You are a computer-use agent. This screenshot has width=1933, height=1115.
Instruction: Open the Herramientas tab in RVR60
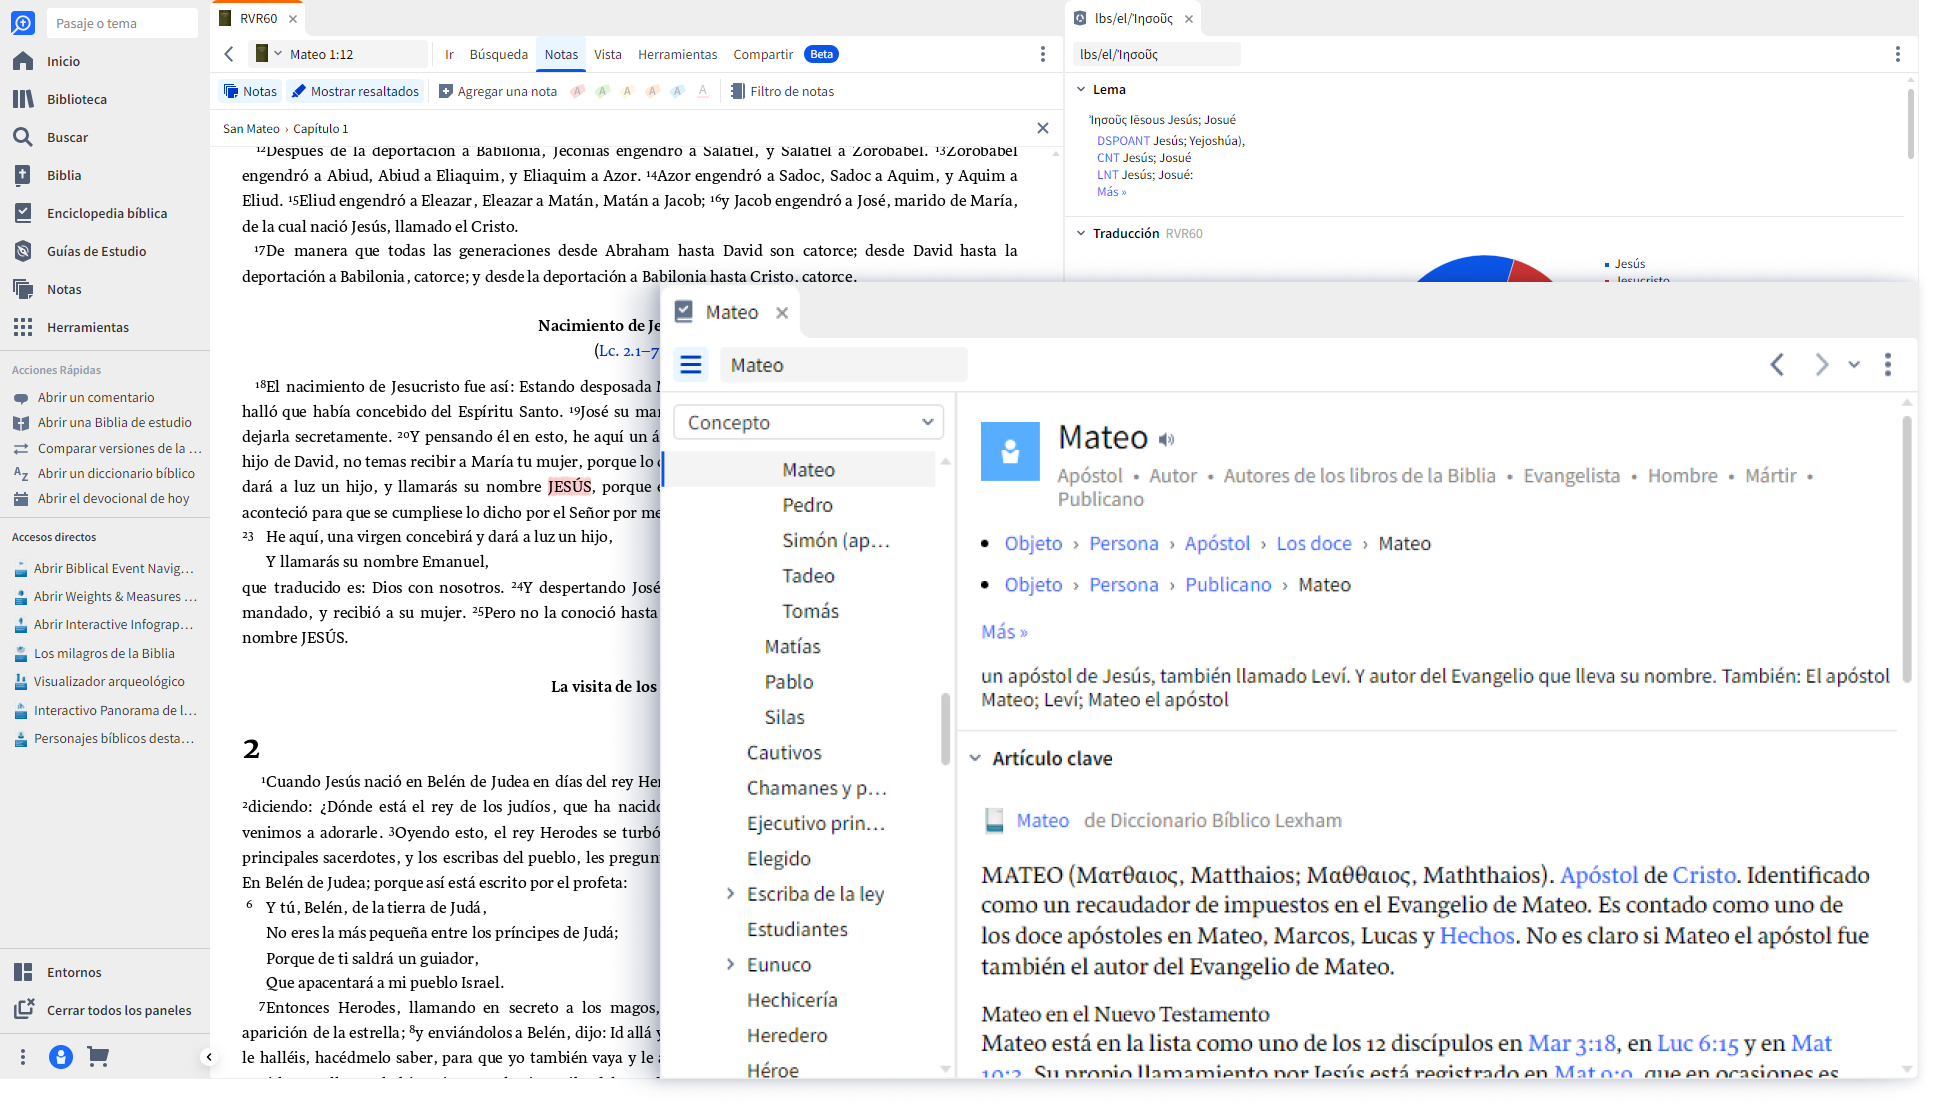click(x=677, y=54)
